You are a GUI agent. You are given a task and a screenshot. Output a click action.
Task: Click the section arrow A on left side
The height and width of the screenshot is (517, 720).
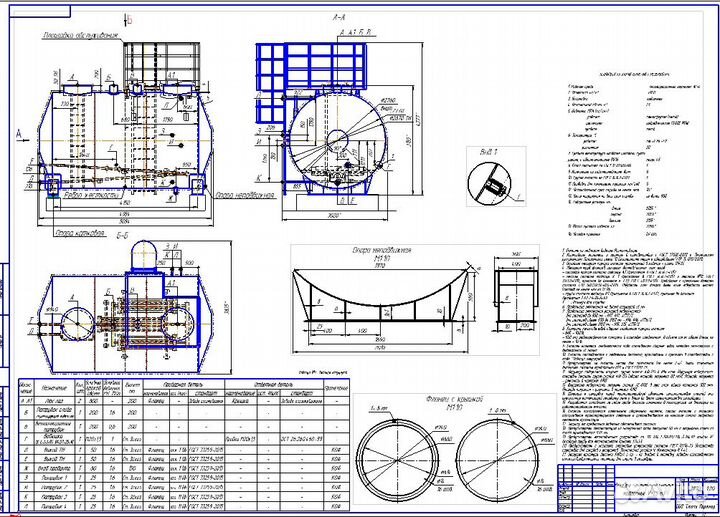20,132
